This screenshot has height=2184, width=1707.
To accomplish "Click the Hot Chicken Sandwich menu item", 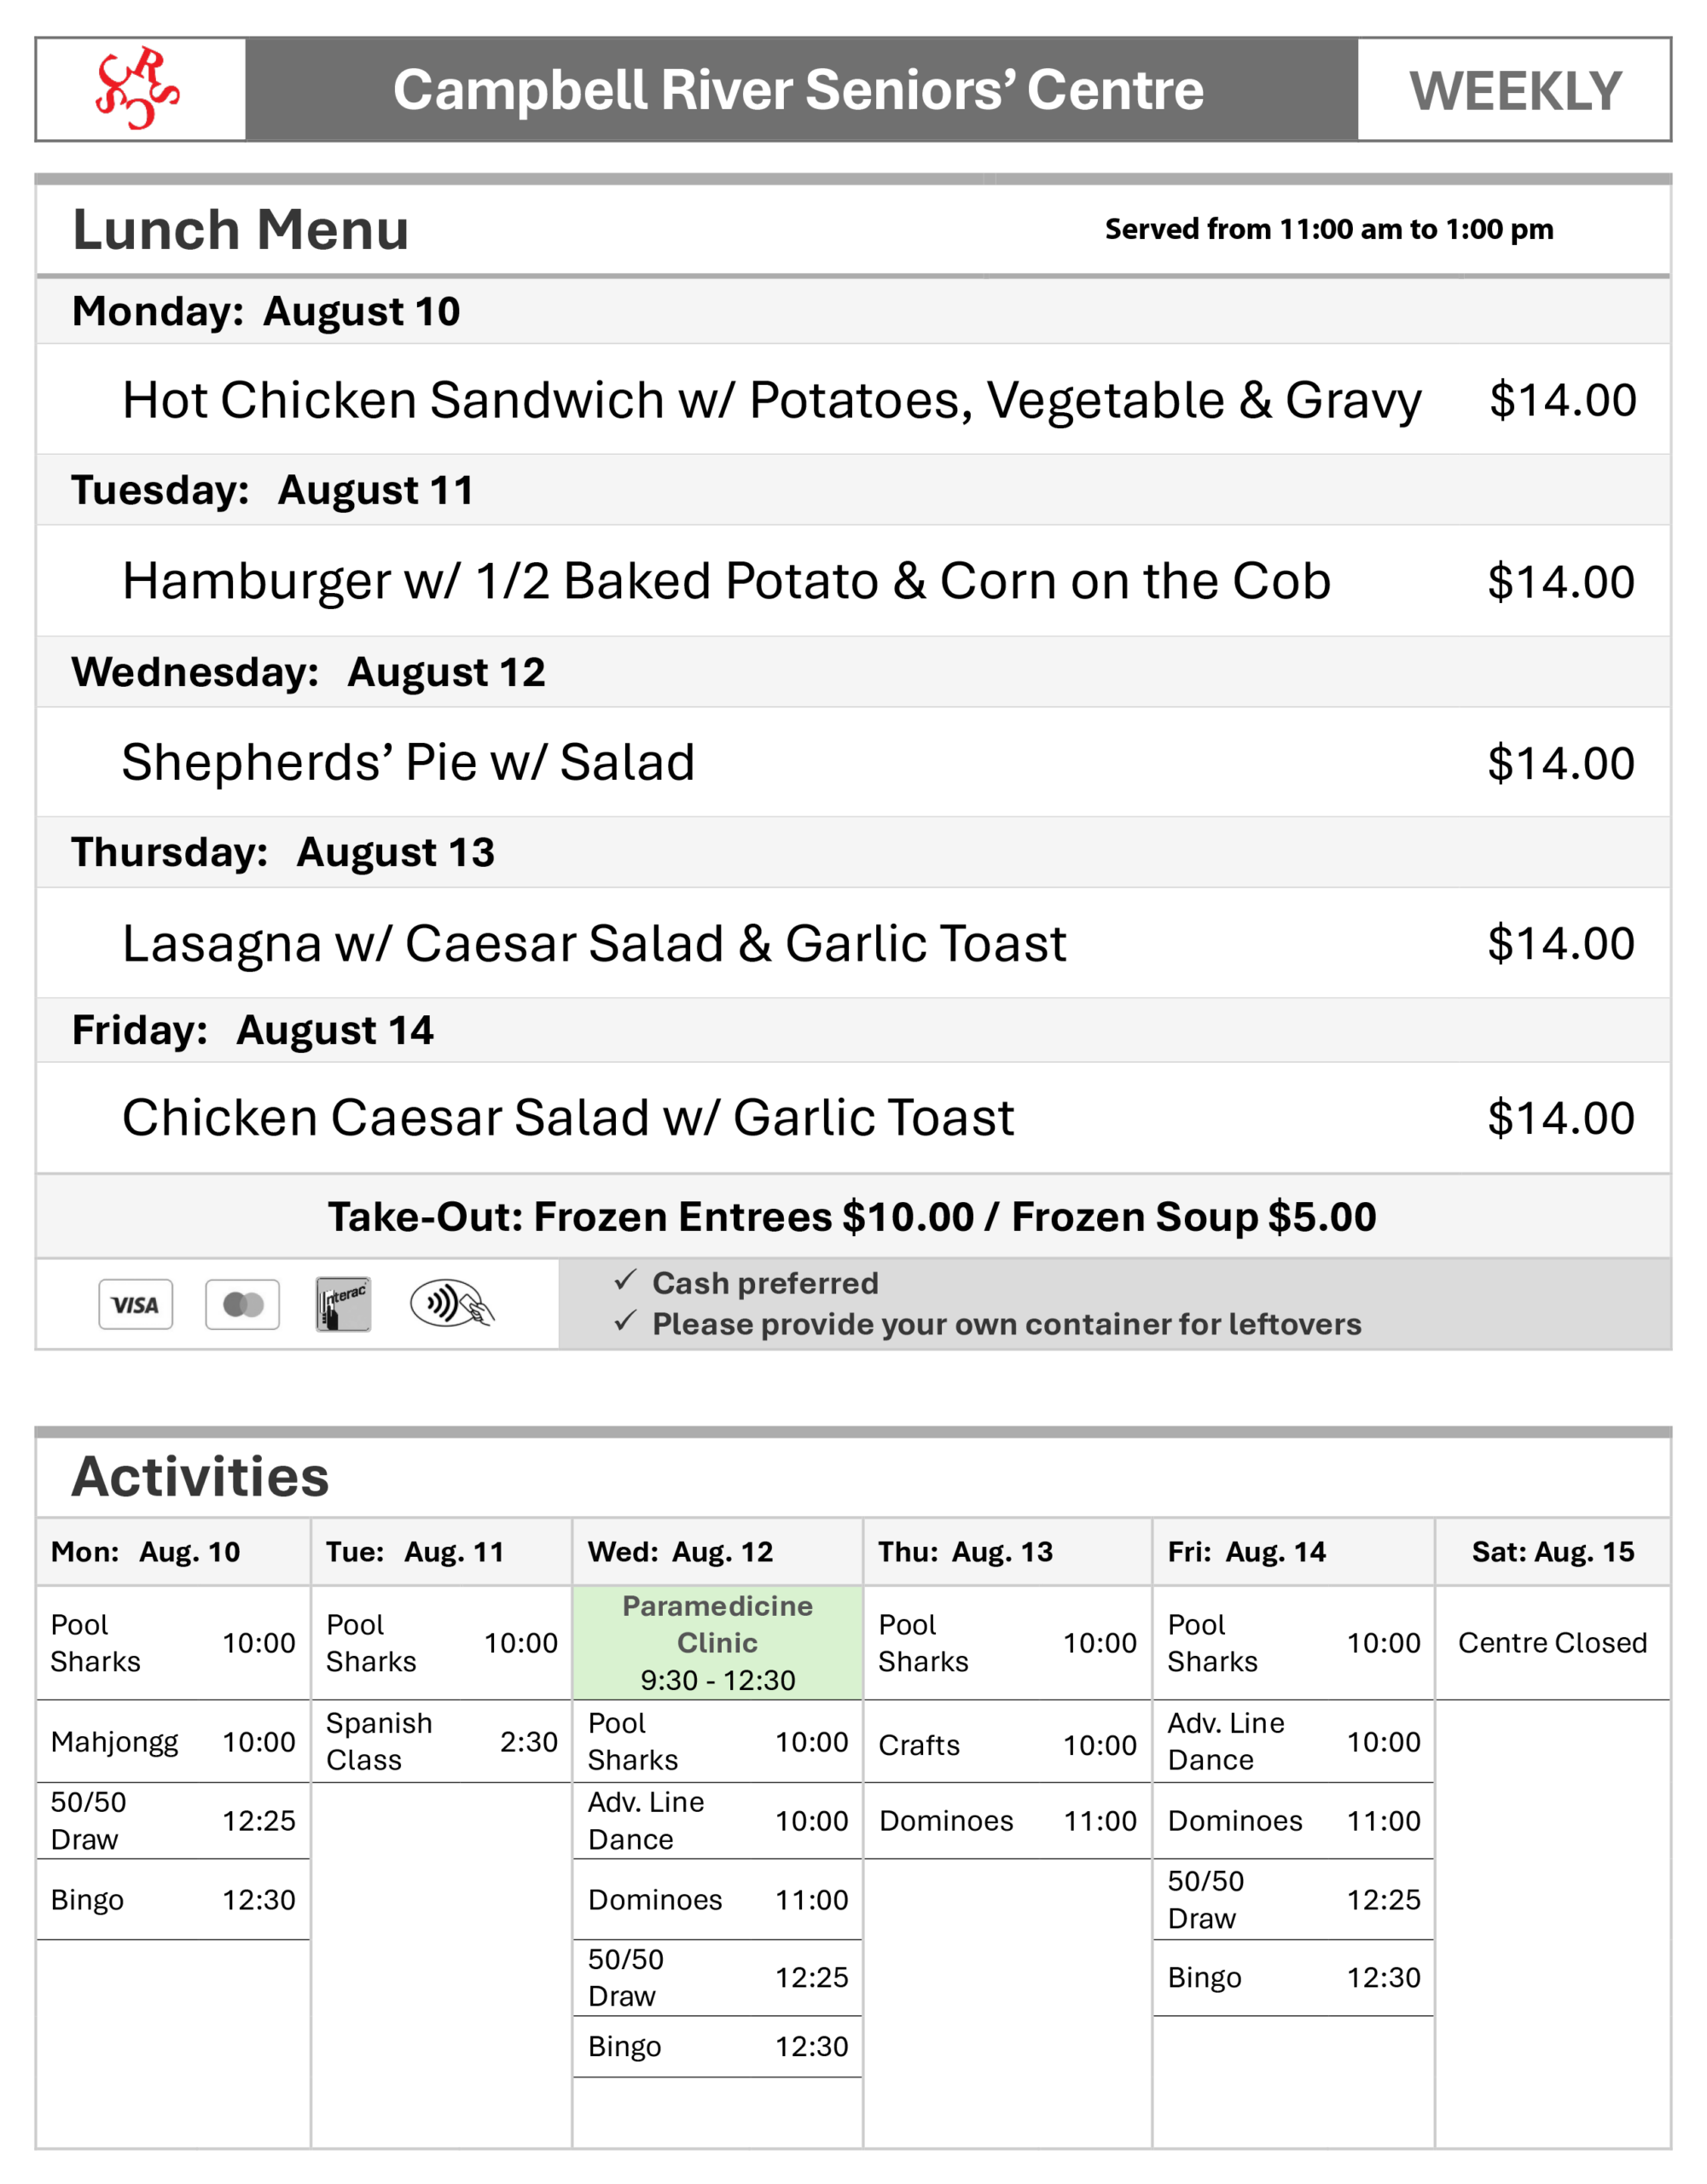I will pos(772,401).
